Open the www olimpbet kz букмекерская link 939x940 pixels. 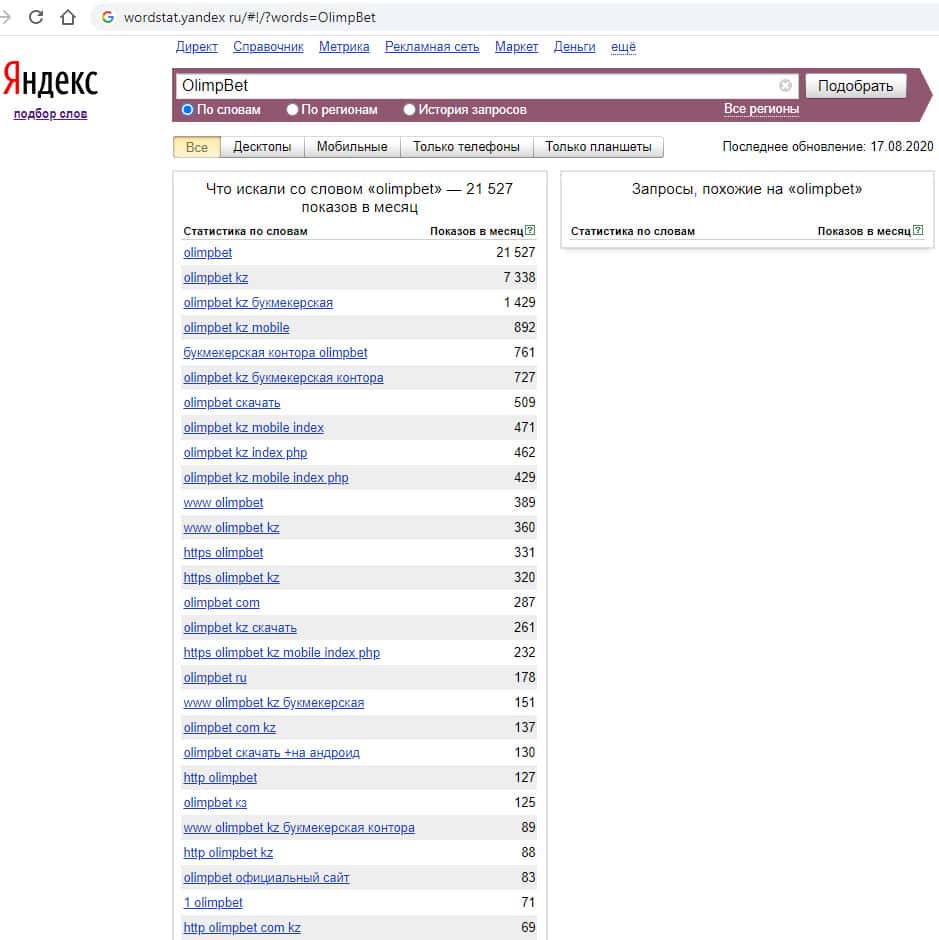point(274,703)
